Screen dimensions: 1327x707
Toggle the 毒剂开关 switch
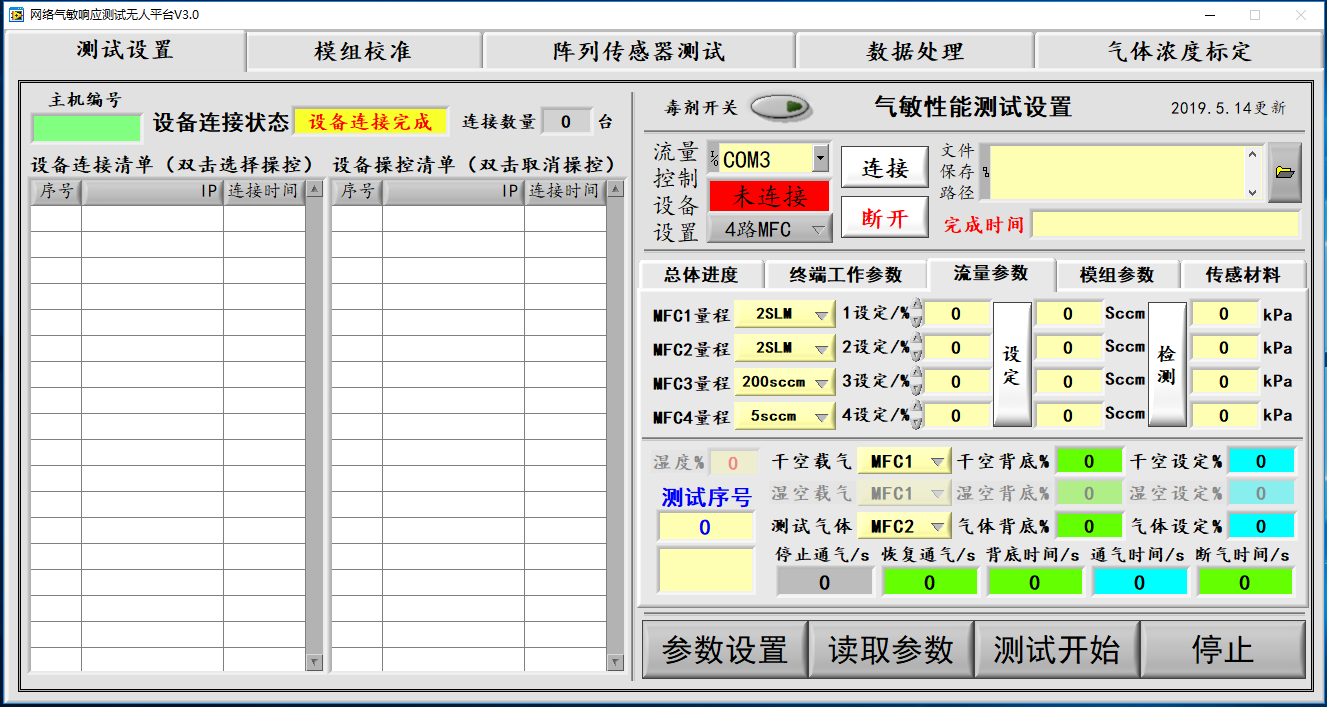(x=780, y=106)
